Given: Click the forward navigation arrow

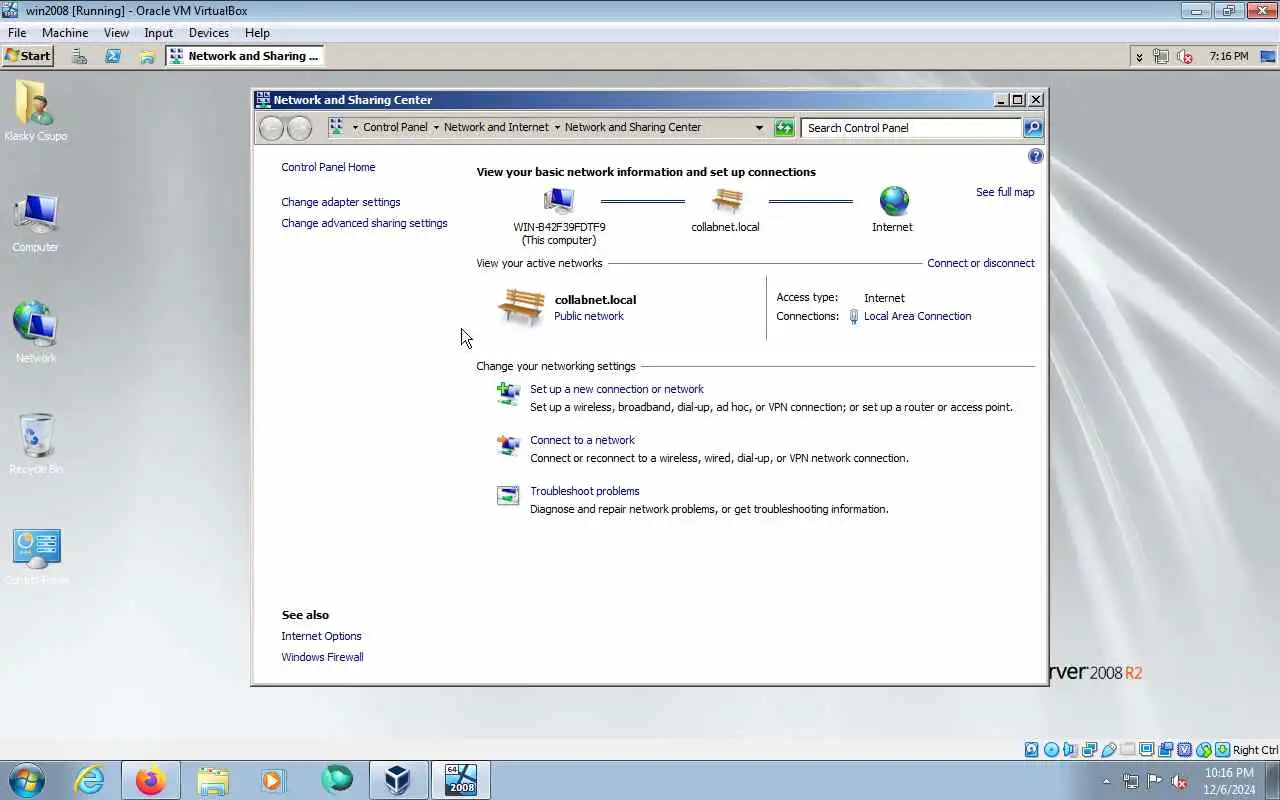Looking at the screenshot, I should [x=299, y=128].
